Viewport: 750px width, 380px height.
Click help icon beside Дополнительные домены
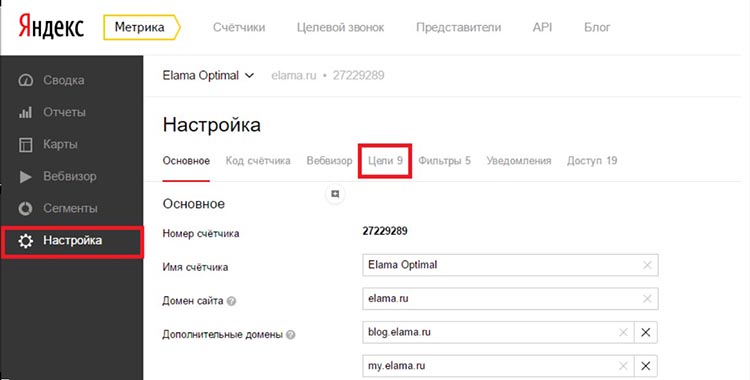click(x=290, y=335)
